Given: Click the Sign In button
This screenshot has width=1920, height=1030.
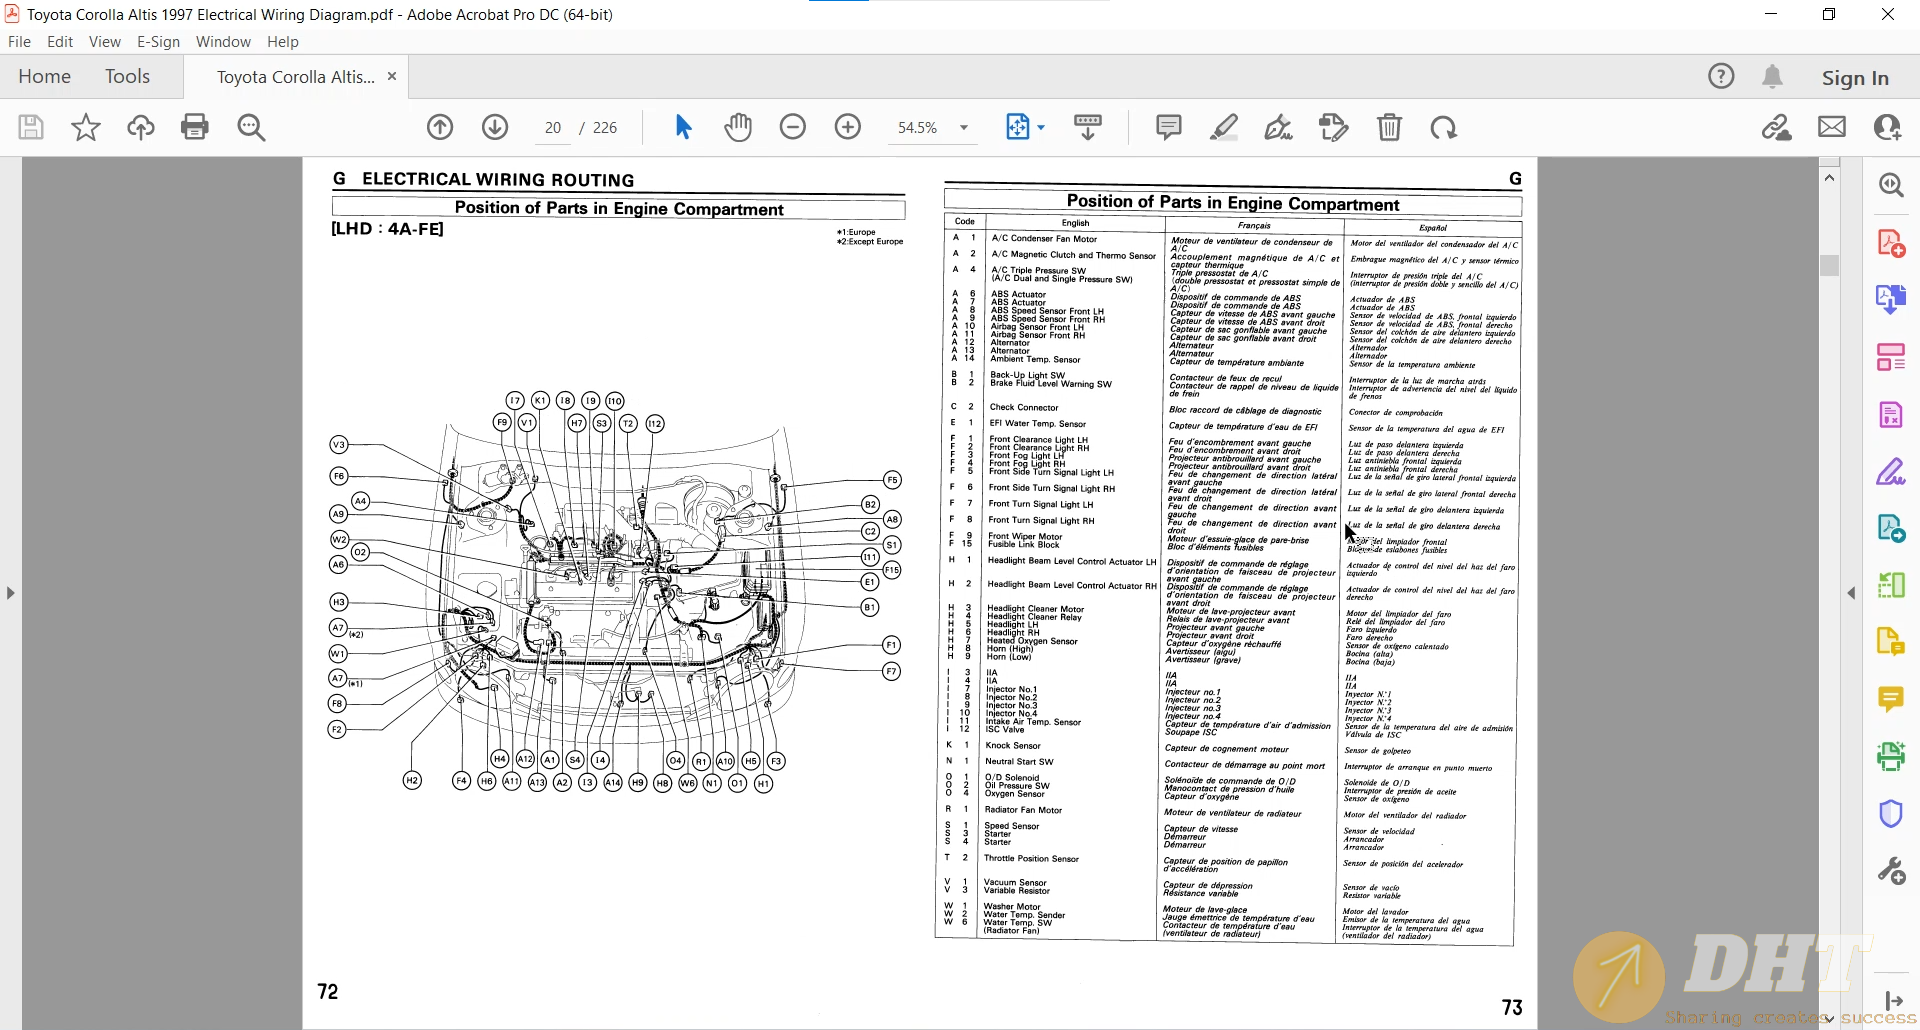Looking at the screenshot, I should click(1855, 78).
